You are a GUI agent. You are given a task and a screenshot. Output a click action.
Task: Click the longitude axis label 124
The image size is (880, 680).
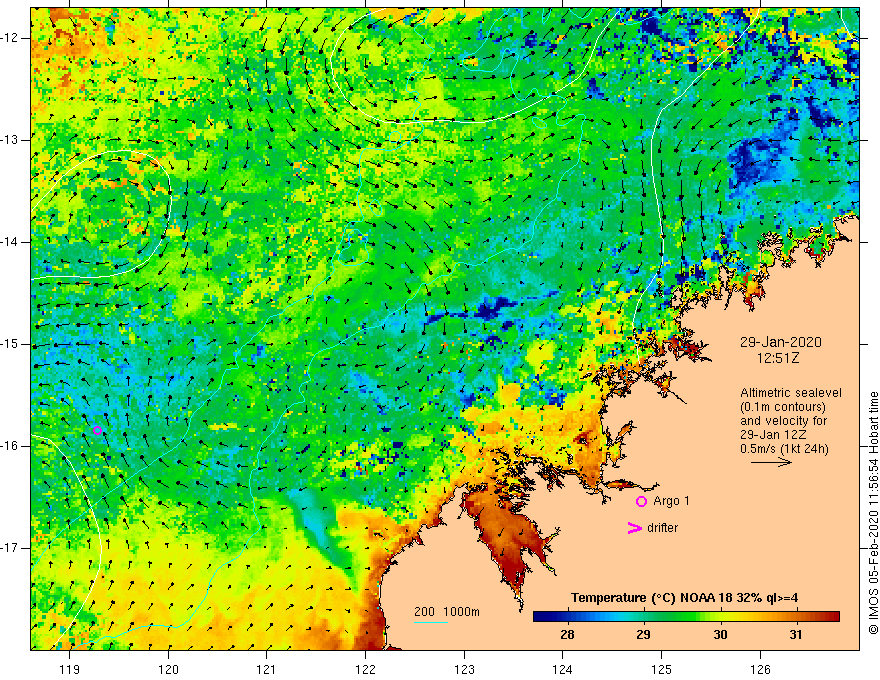pyautogui.click(x=563, y=669)
